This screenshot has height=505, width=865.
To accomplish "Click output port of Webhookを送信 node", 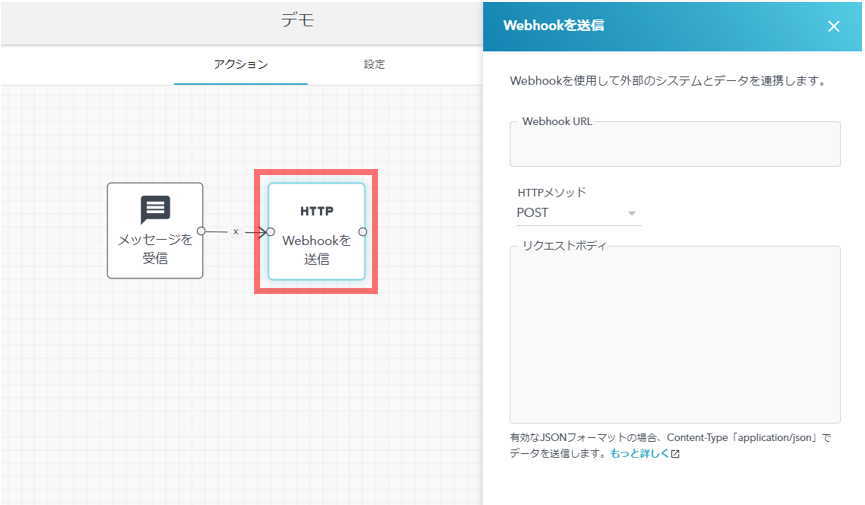I will [x=362, y=232].
